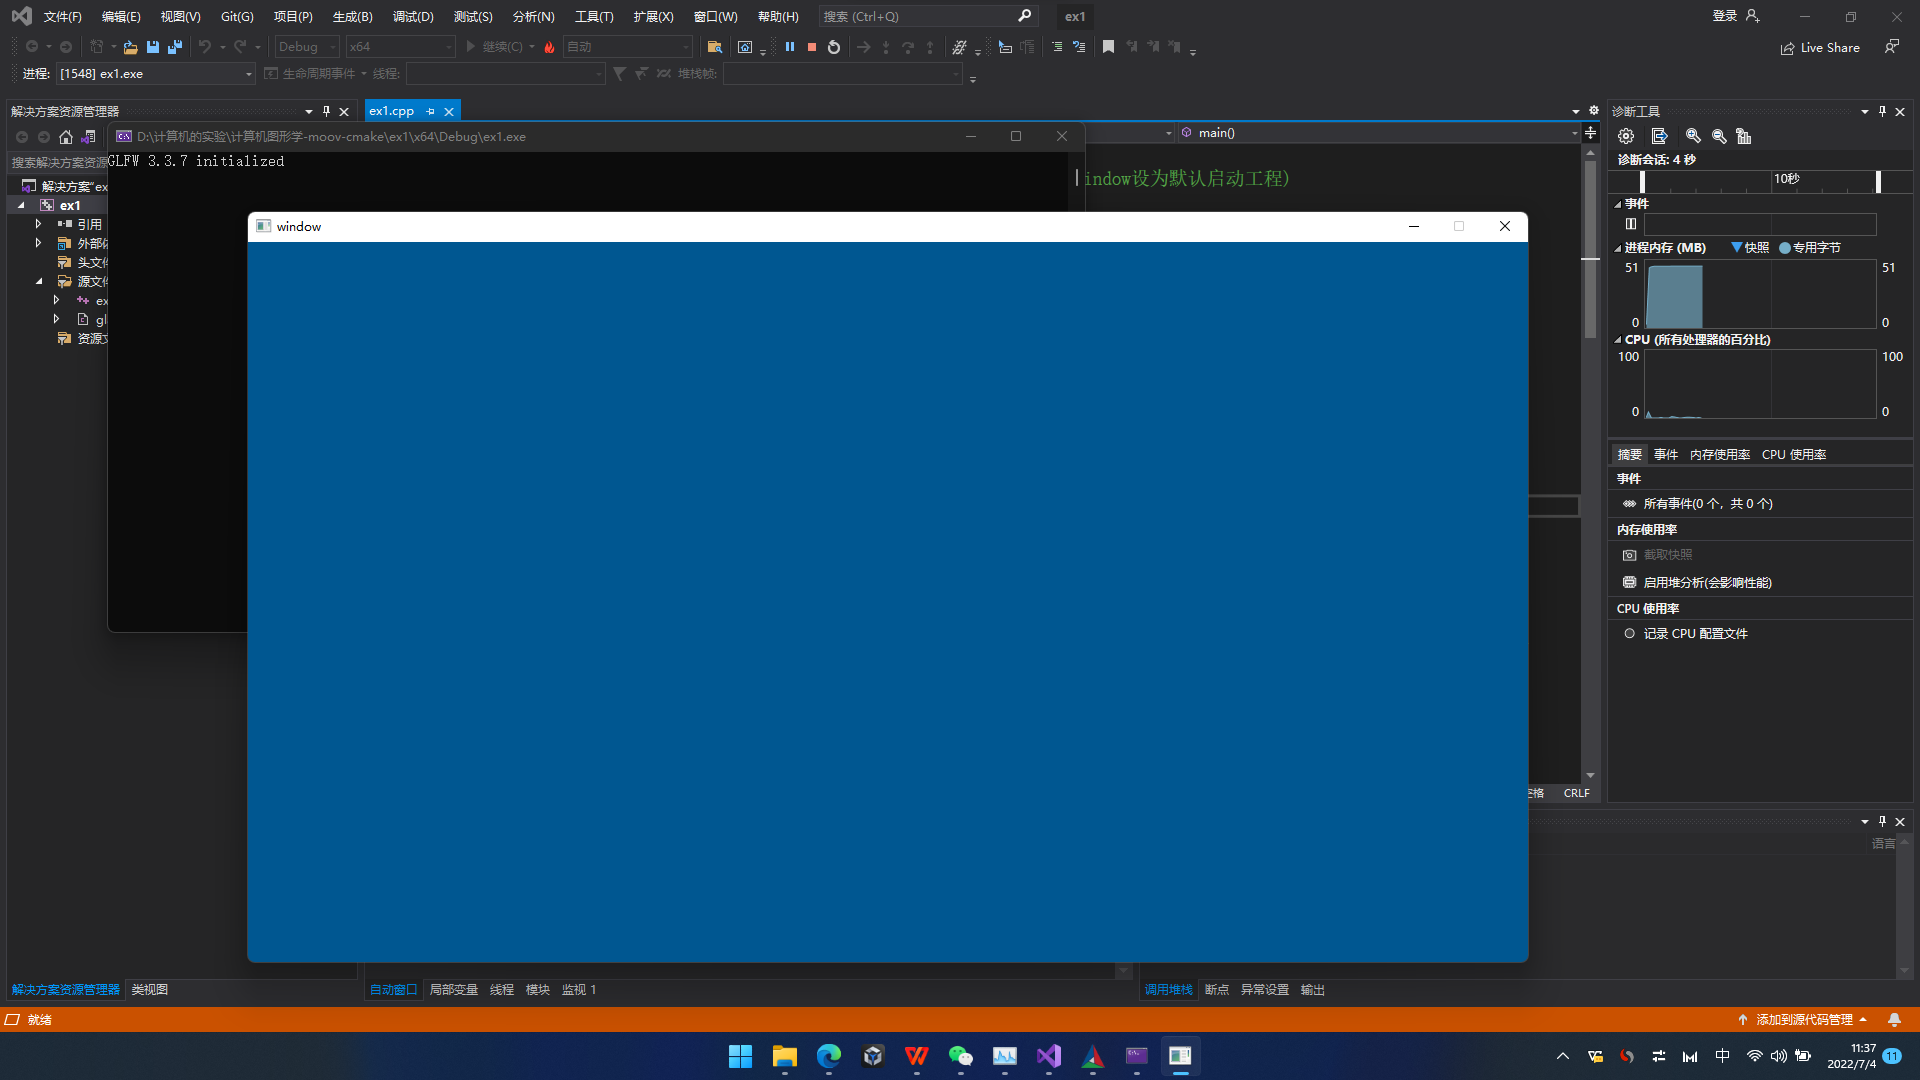Enable heap profiling in memory usage
Image resolution: width=1920 pixels, height=1080 pixels.
(1707, 583)
